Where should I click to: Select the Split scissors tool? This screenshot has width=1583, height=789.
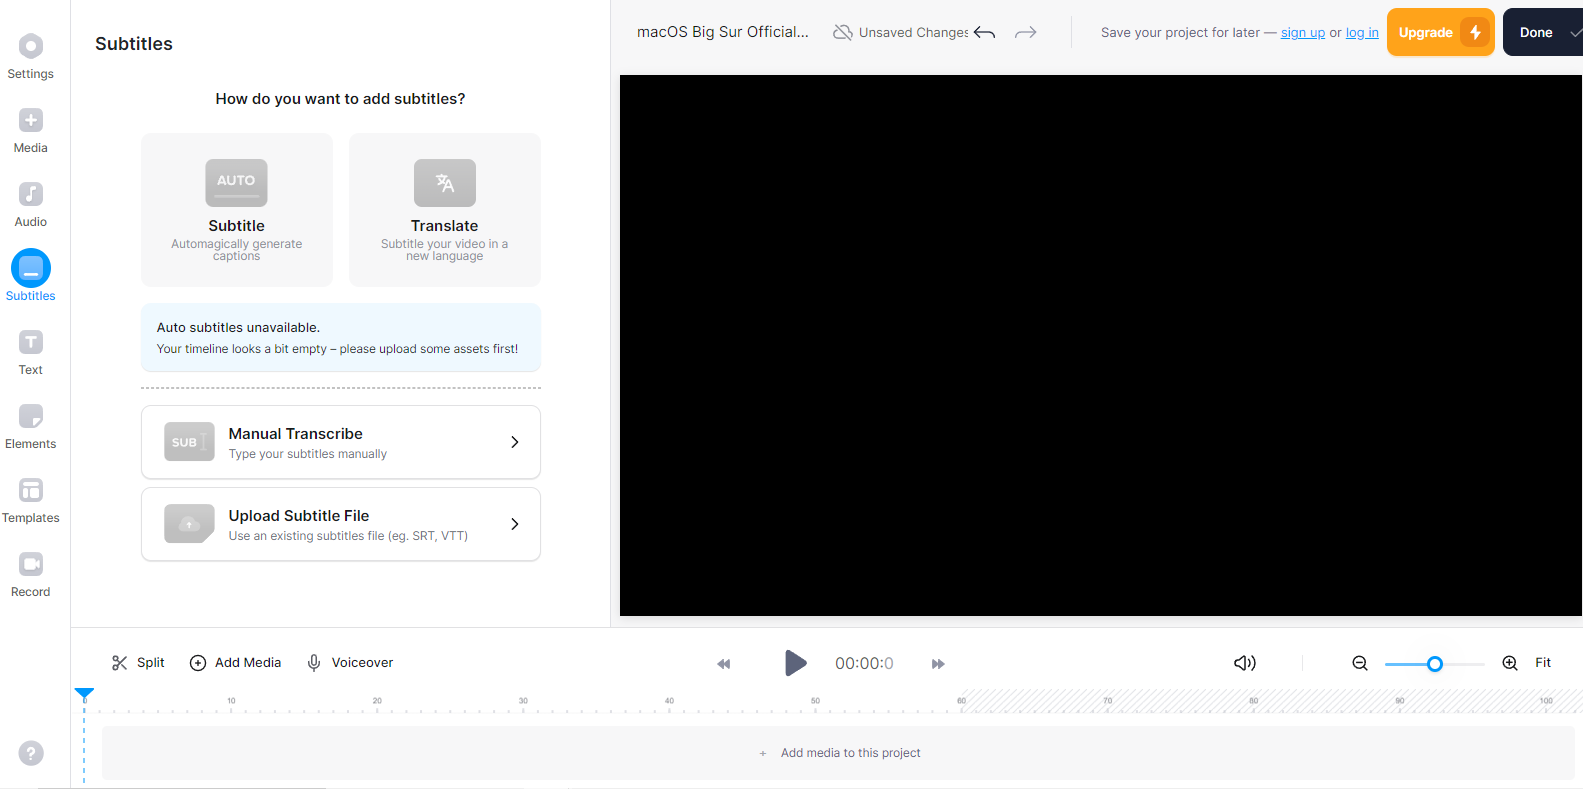138,663
